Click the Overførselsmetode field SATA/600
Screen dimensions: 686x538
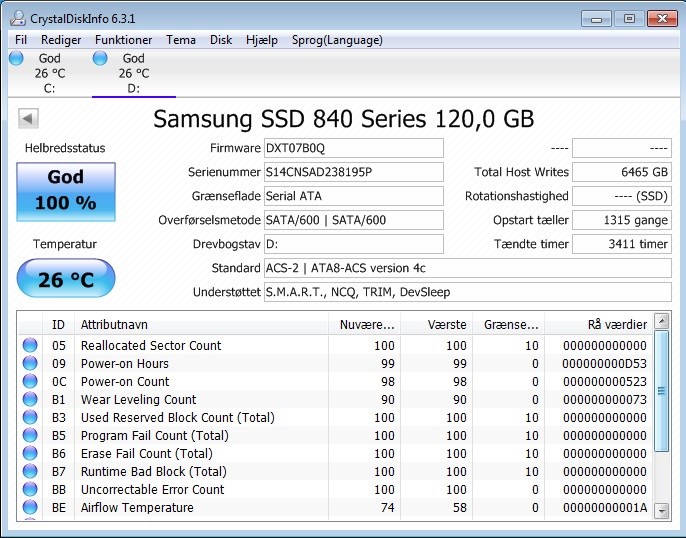354,220
